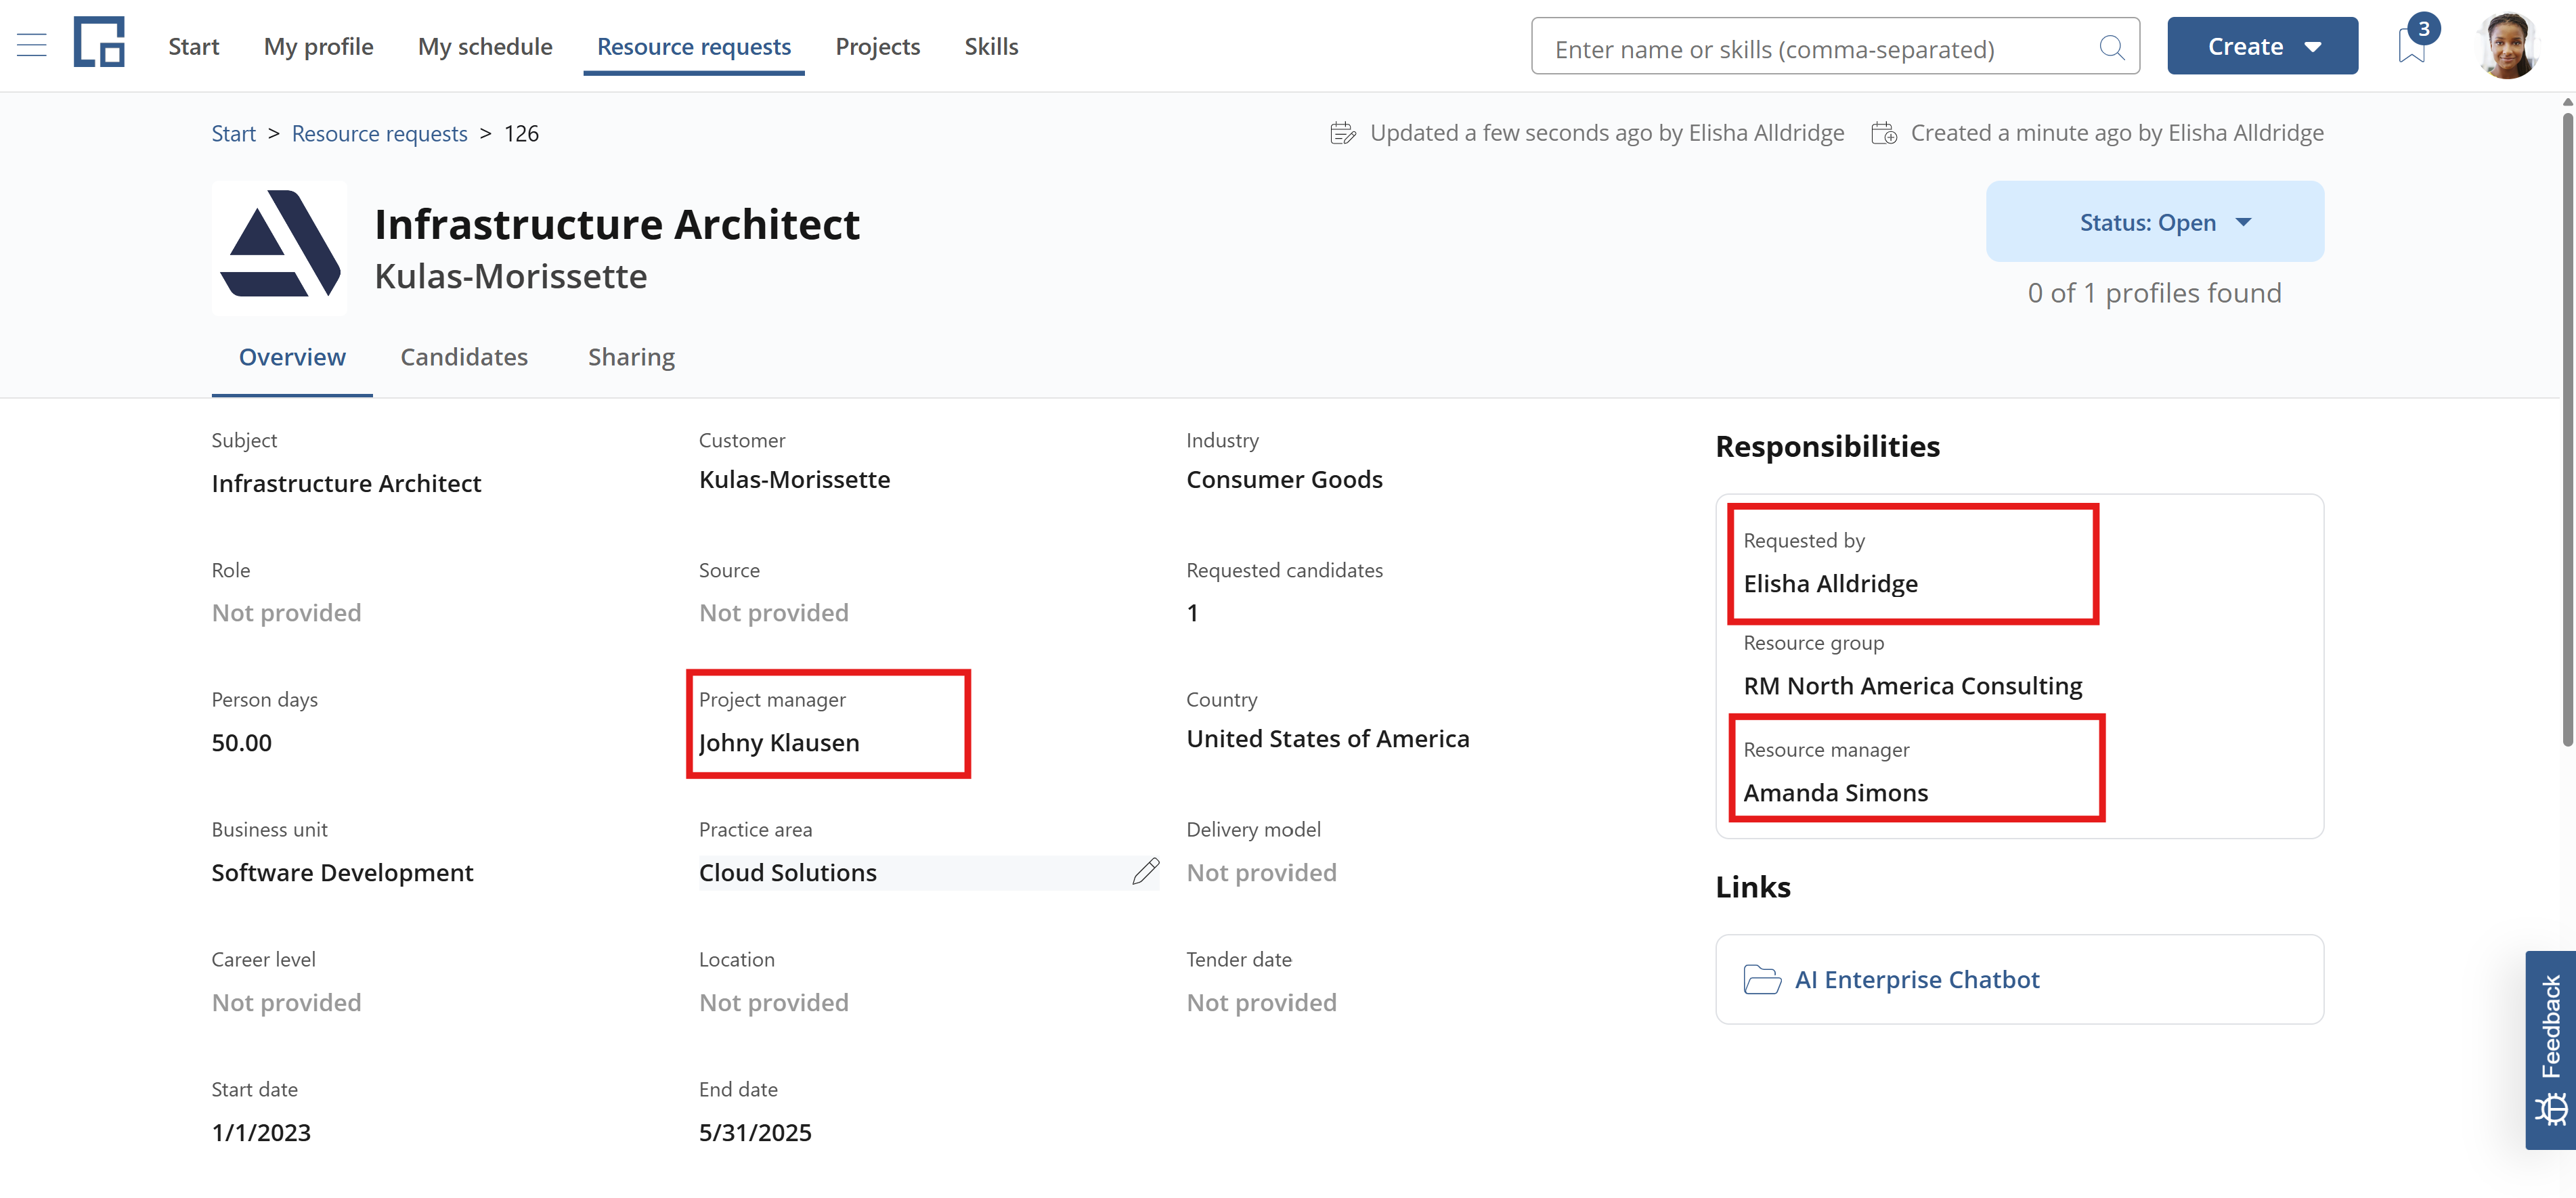Screen dimensions: 2576x1198
Task: Select Resource requests in top navigation
Action: pos(694,46)
